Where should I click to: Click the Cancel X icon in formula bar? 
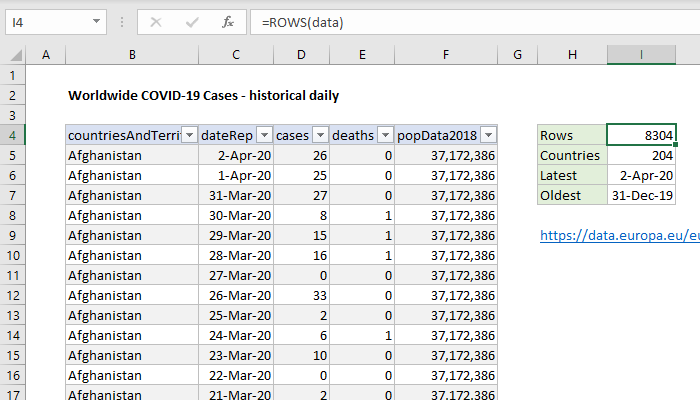[x=156, y=22]
